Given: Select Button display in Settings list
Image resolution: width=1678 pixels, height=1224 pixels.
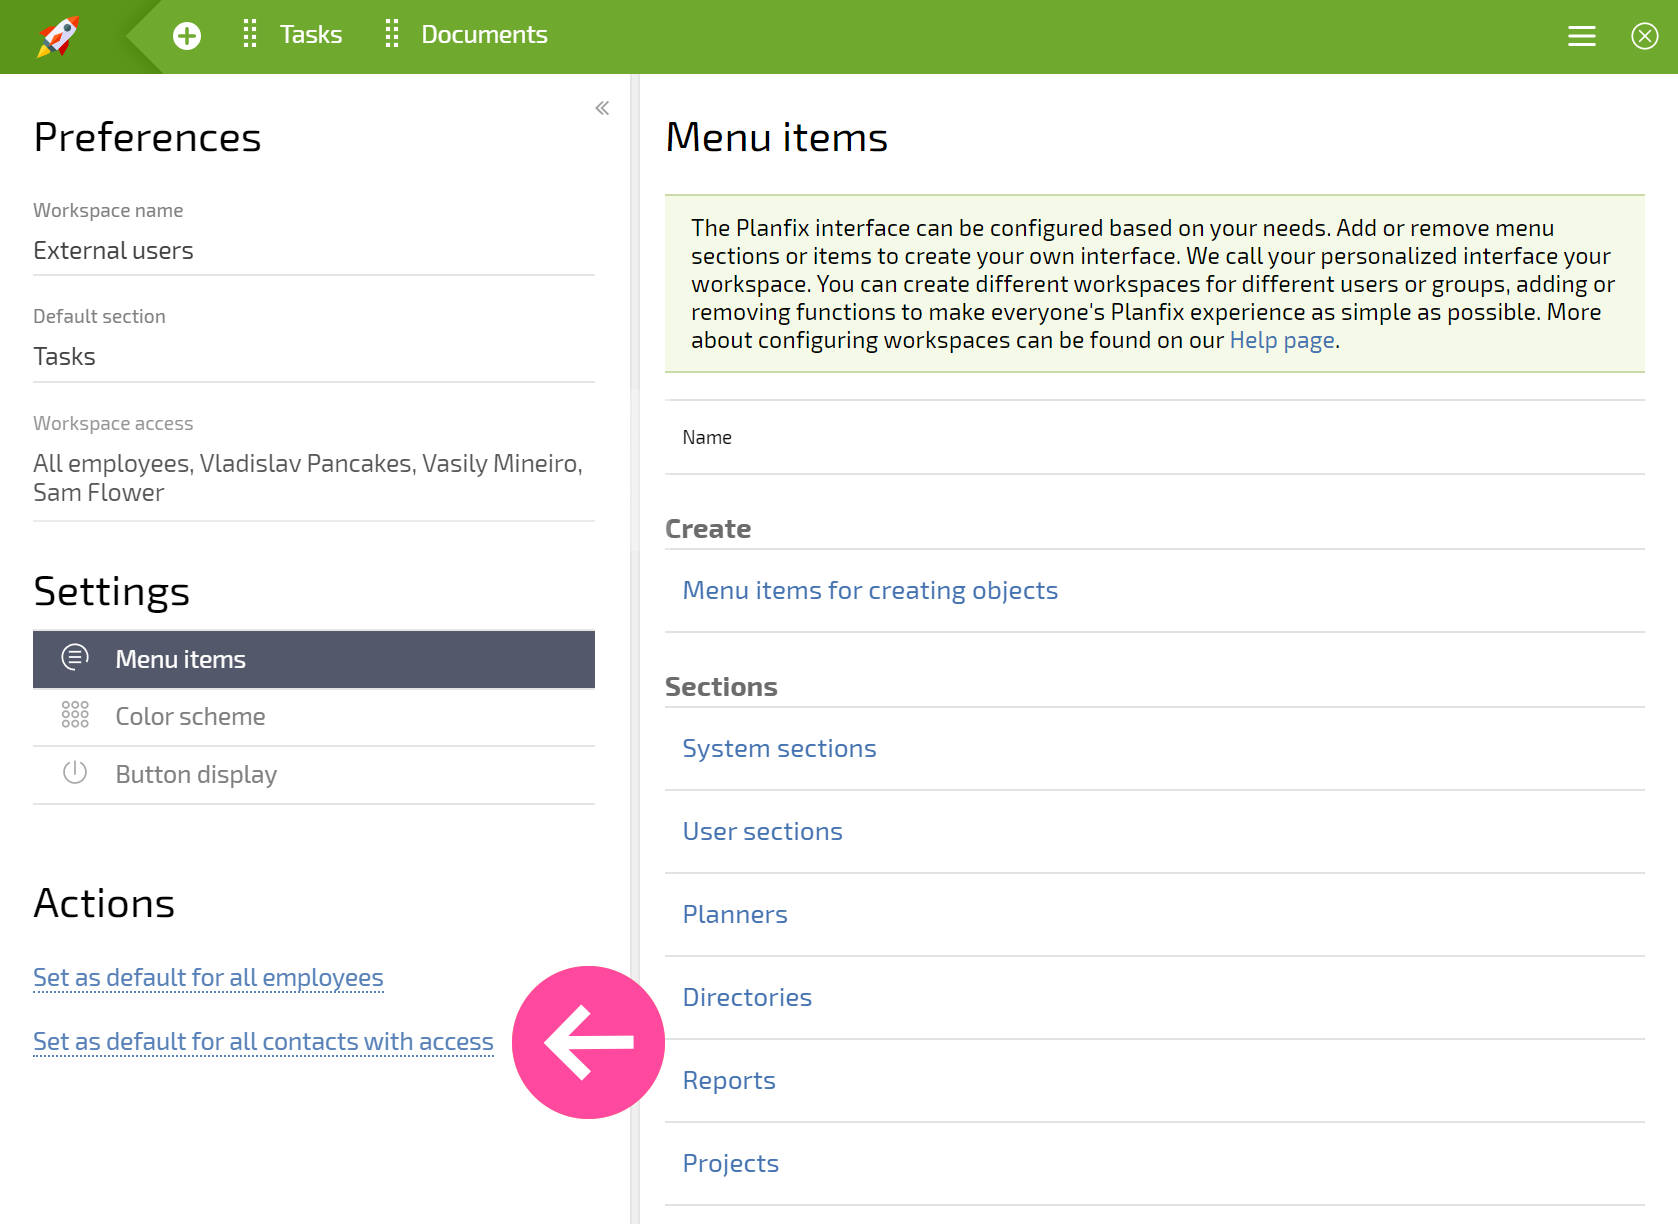Looking at the screenshot, I should (x=314, y=775).
